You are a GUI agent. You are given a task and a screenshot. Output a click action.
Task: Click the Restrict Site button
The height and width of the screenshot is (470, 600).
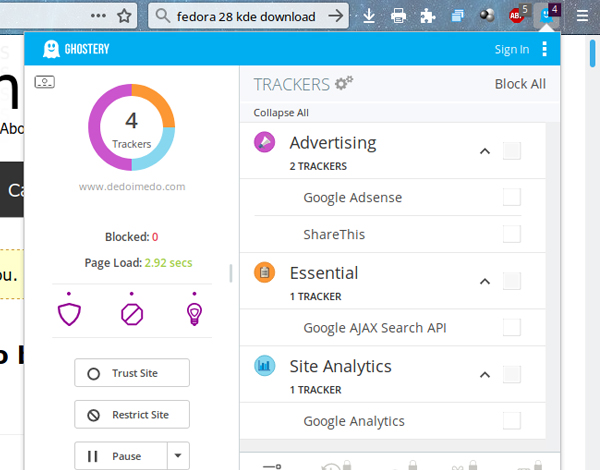(x=131, y=414)
